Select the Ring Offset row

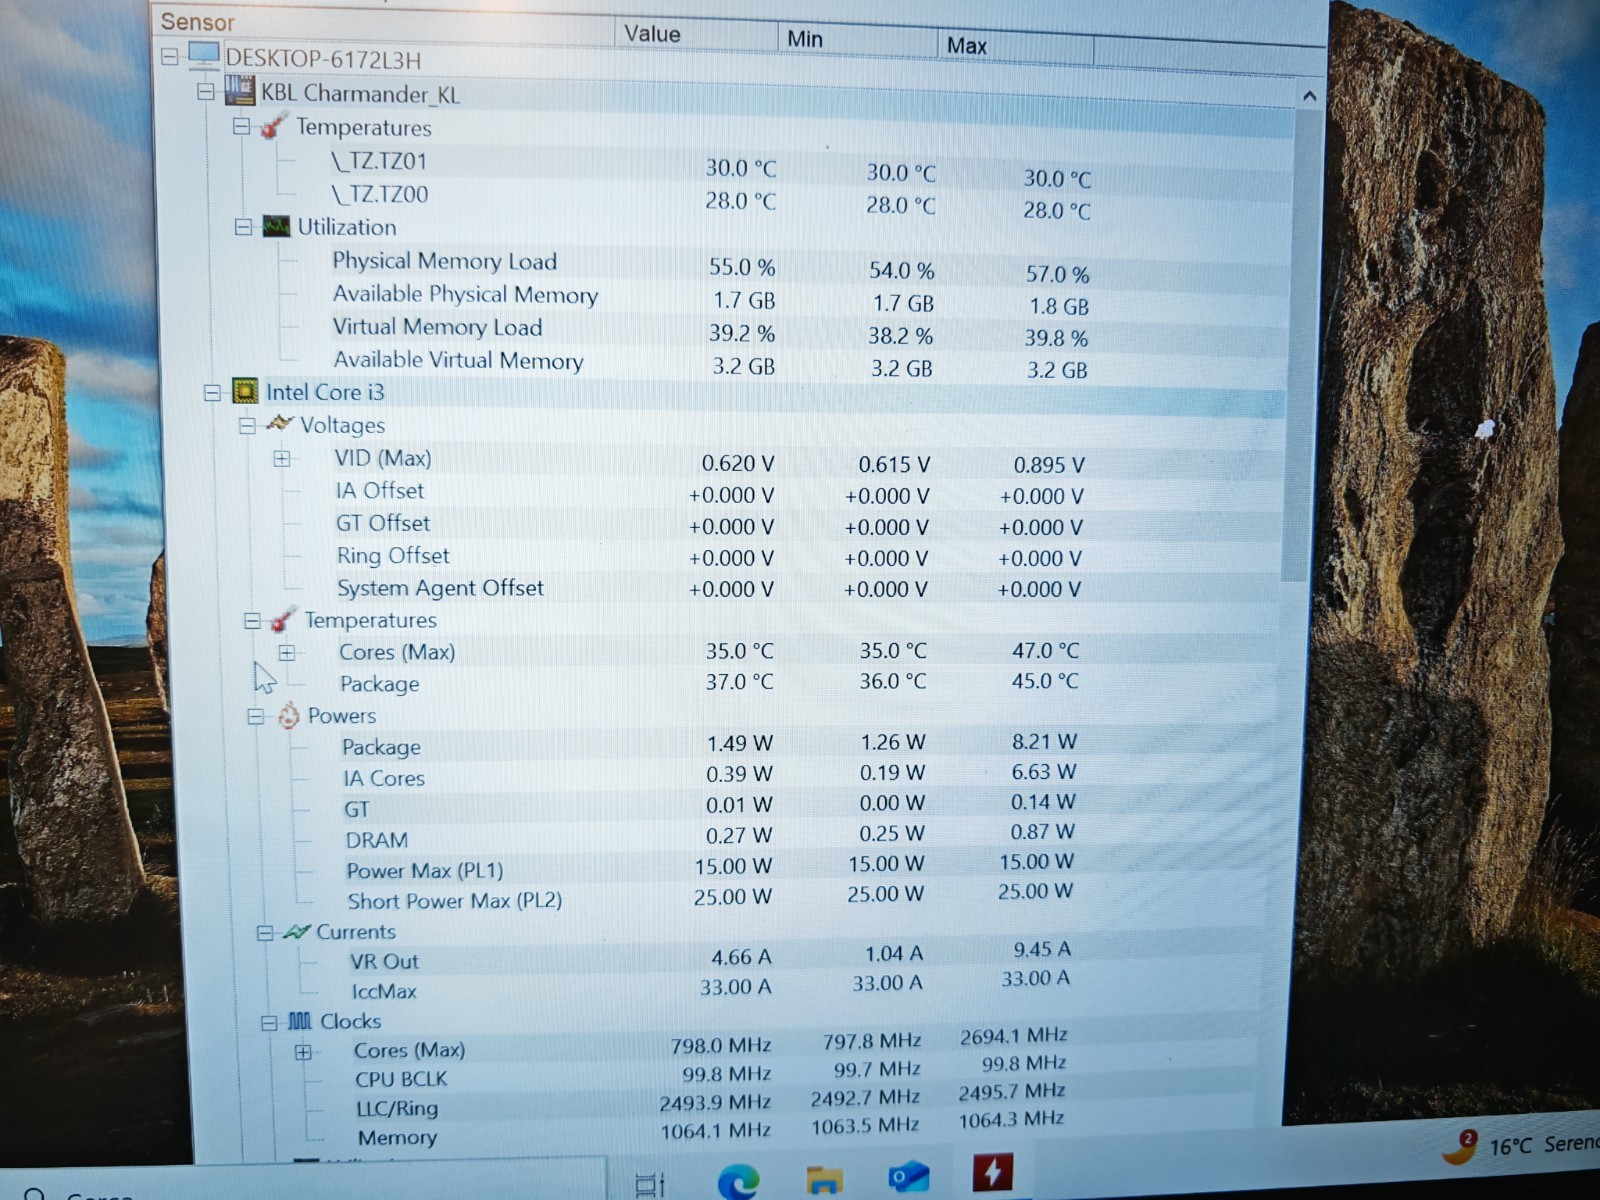[x=710, y=556]
